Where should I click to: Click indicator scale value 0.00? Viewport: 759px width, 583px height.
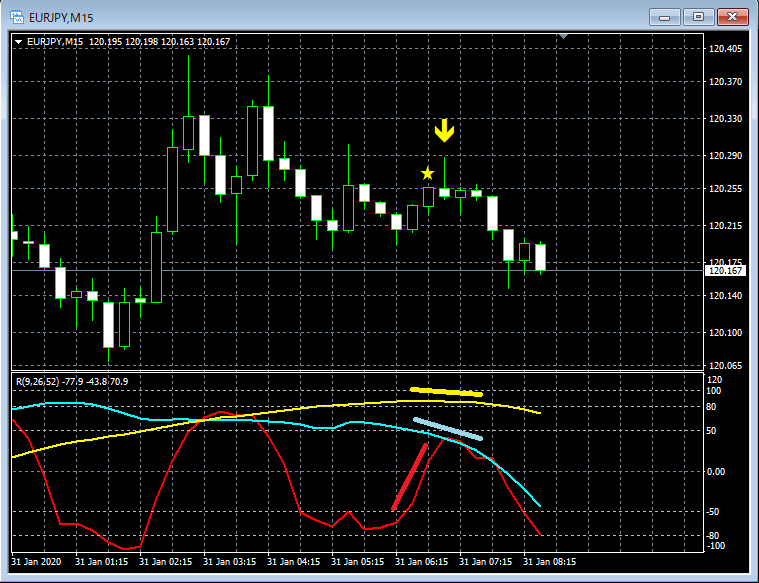(x=716, y=472)
